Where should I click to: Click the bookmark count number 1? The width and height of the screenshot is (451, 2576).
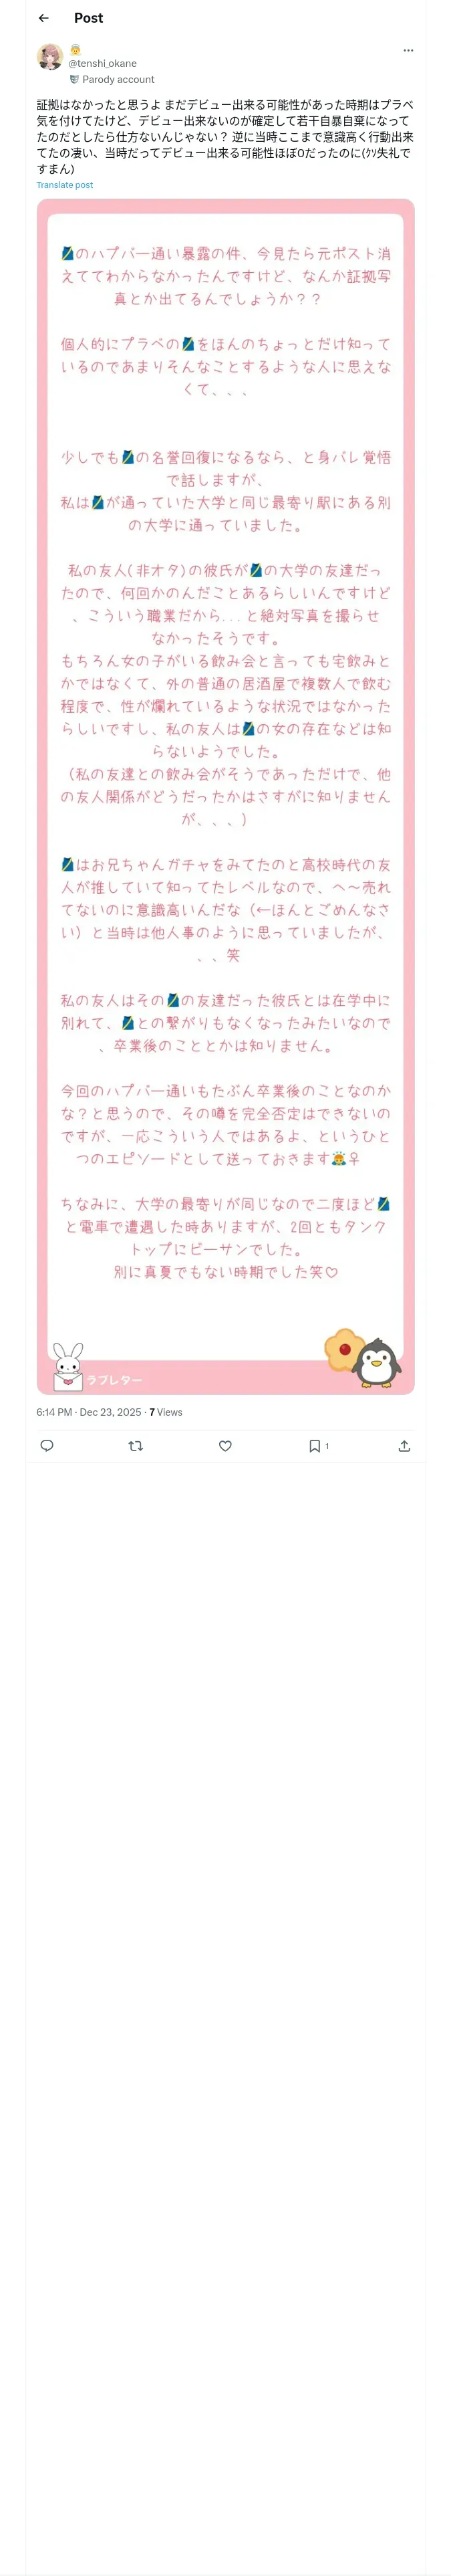point(327,1447)
